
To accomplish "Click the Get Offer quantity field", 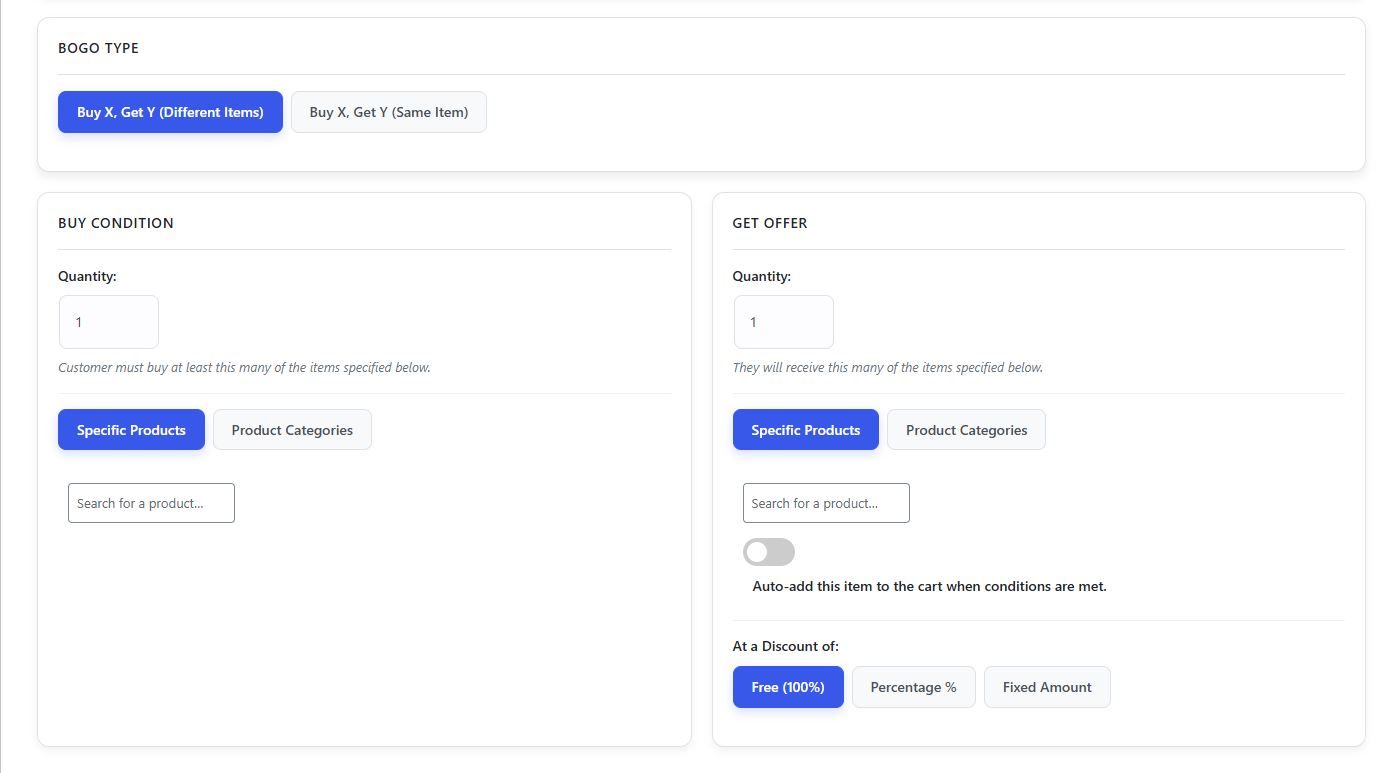I will click(x=783, y=321).
